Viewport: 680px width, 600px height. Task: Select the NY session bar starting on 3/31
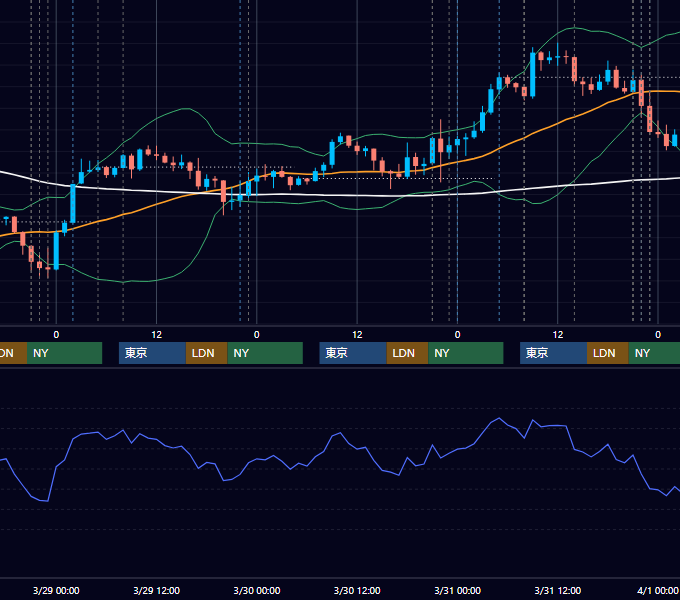654,353
